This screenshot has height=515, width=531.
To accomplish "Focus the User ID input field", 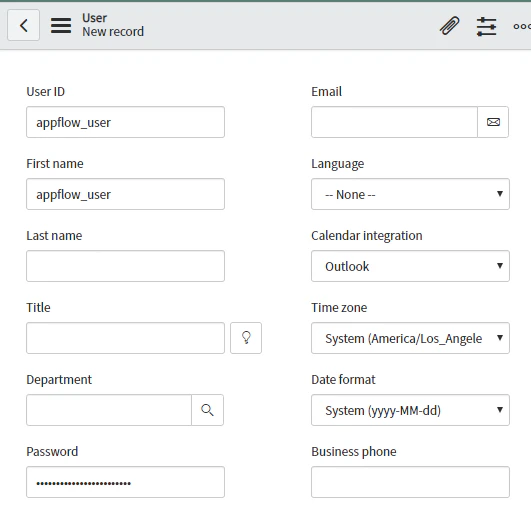I will point(125,122).
